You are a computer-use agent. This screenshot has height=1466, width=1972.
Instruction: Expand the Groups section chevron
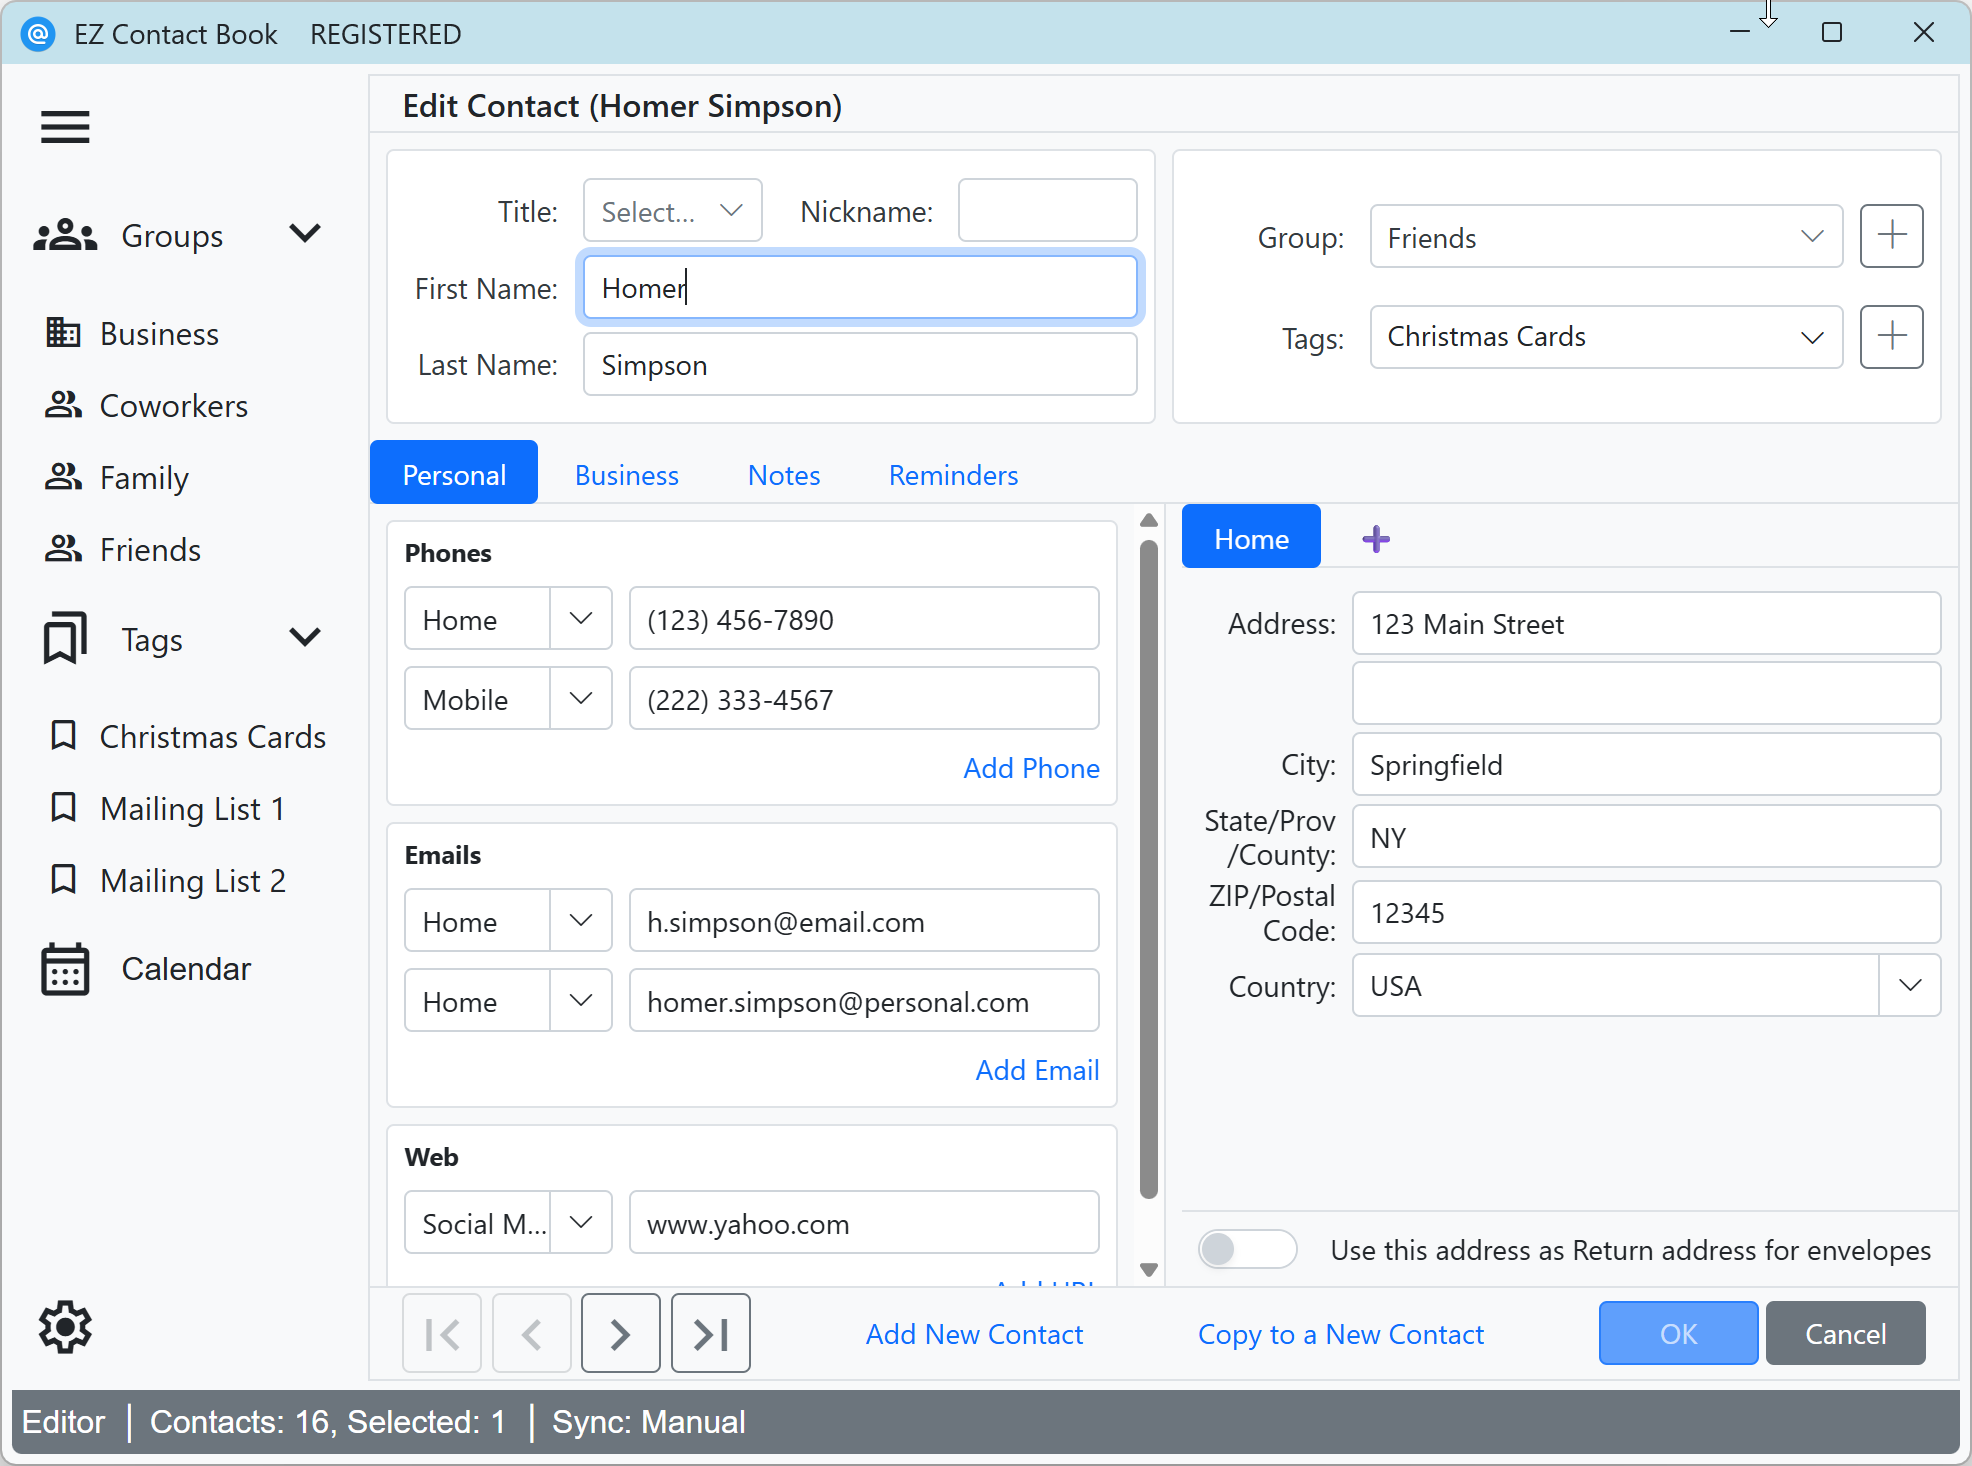click(305, 233)
